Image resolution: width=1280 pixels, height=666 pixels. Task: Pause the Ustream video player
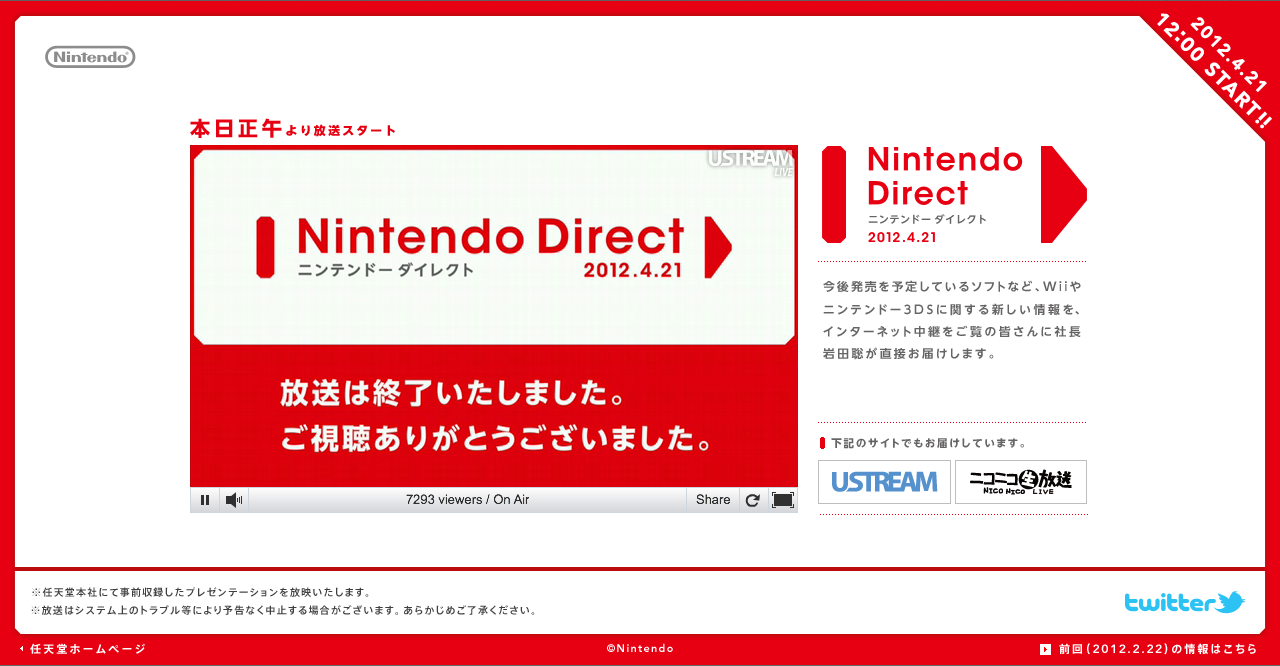[x=205, y=500]
